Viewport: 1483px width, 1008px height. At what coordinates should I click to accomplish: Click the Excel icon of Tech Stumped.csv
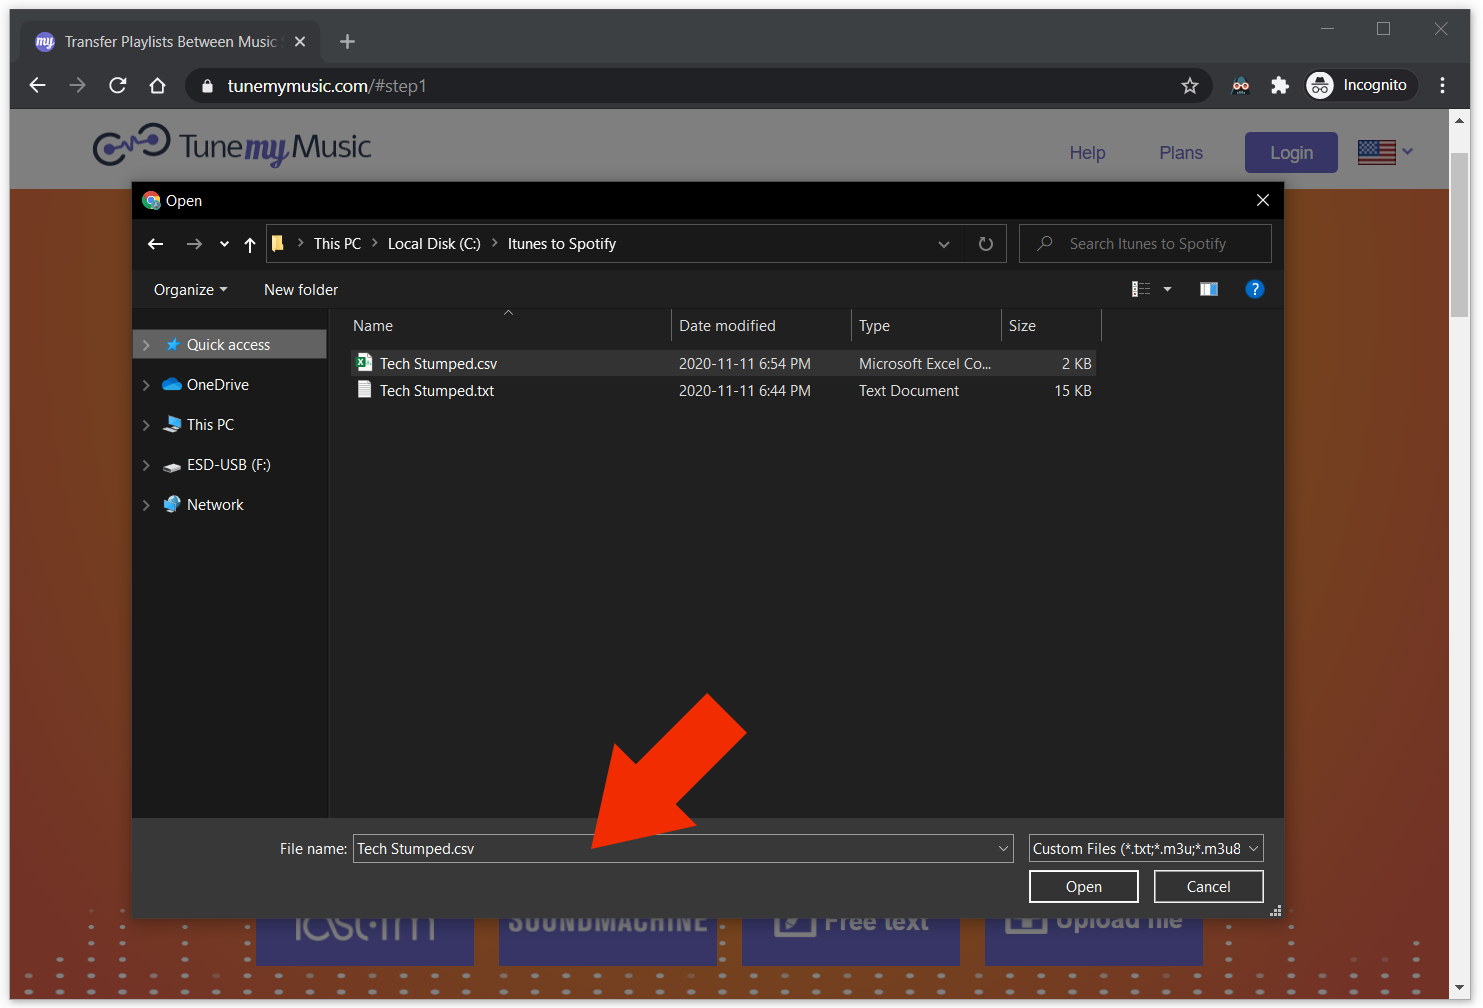(365, 363)
